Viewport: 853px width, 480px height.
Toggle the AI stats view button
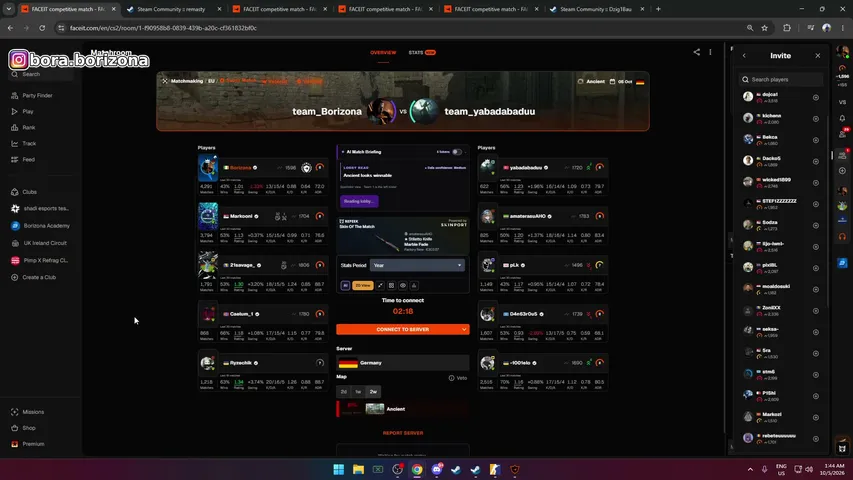pyautogui.click(x=345, y=285)
